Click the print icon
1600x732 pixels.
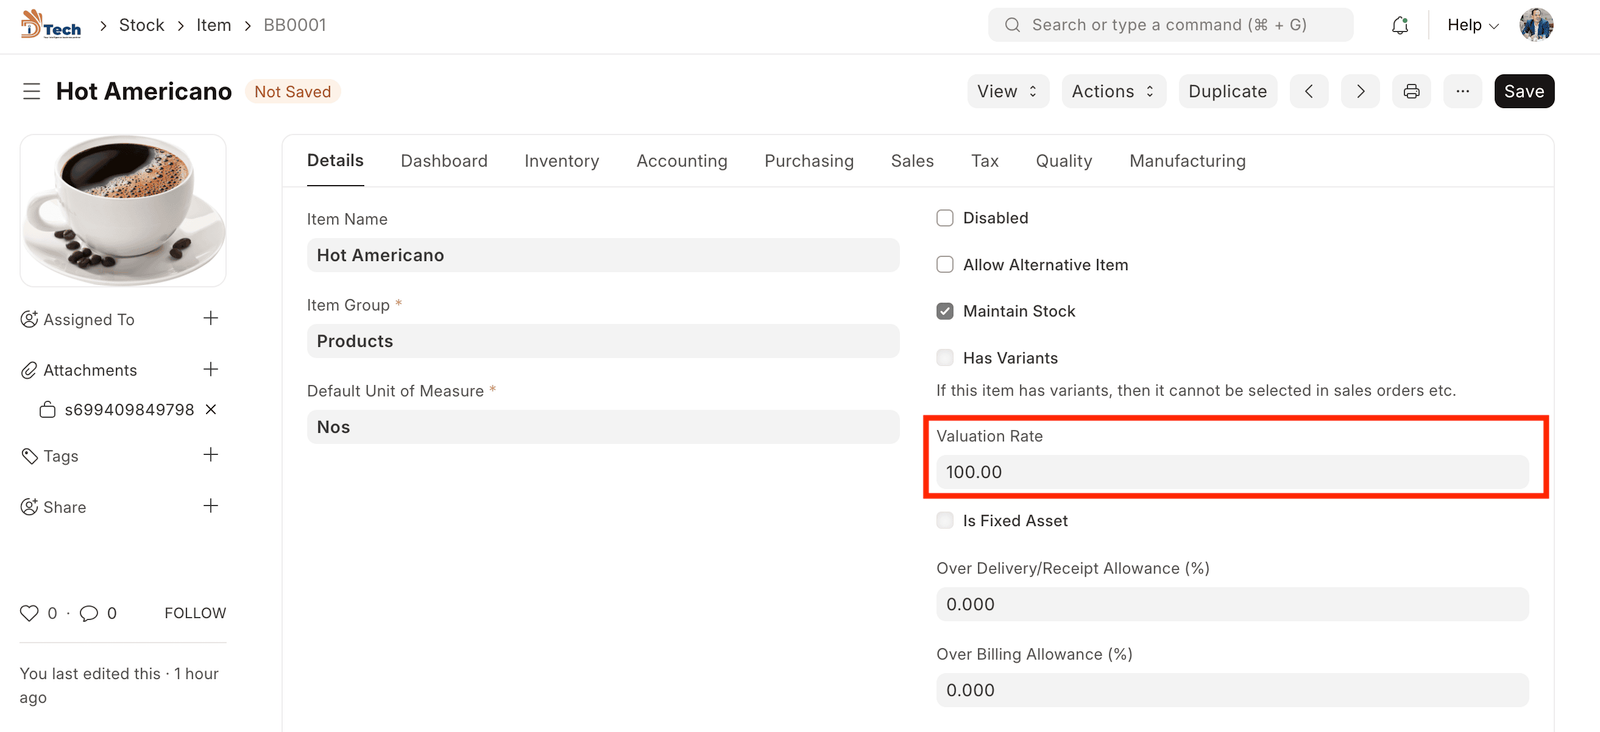click(x=1411, y=91)
